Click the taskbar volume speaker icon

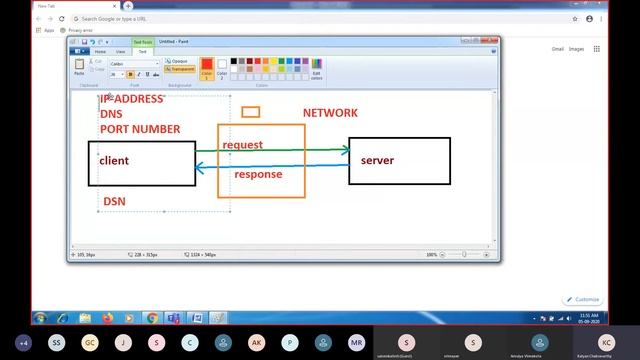(x=569, y=318)
